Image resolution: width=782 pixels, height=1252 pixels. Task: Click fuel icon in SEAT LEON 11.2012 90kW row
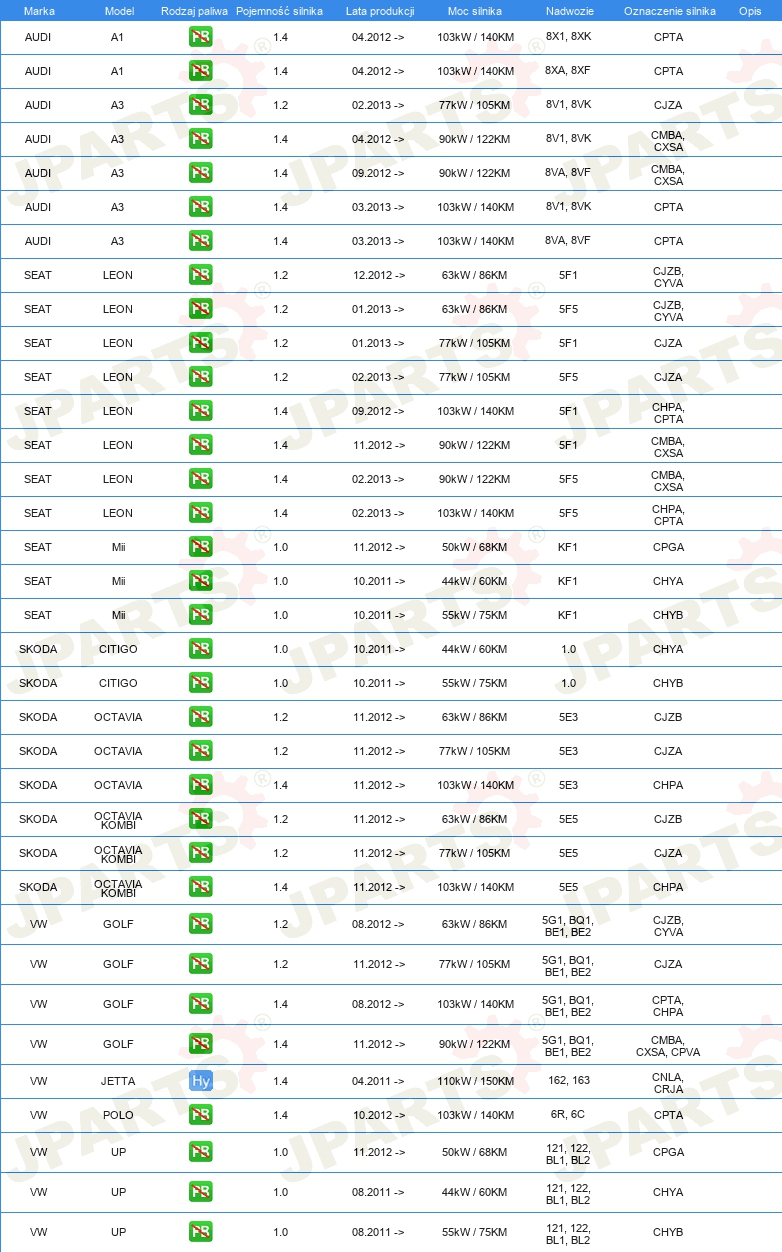click(200, 445)
